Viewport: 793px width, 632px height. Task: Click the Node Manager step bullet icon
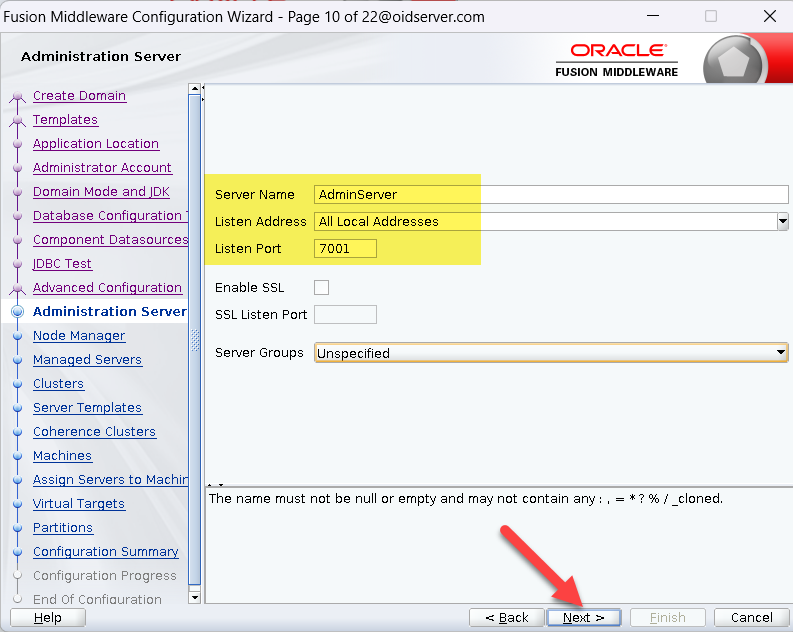[18, 336]
